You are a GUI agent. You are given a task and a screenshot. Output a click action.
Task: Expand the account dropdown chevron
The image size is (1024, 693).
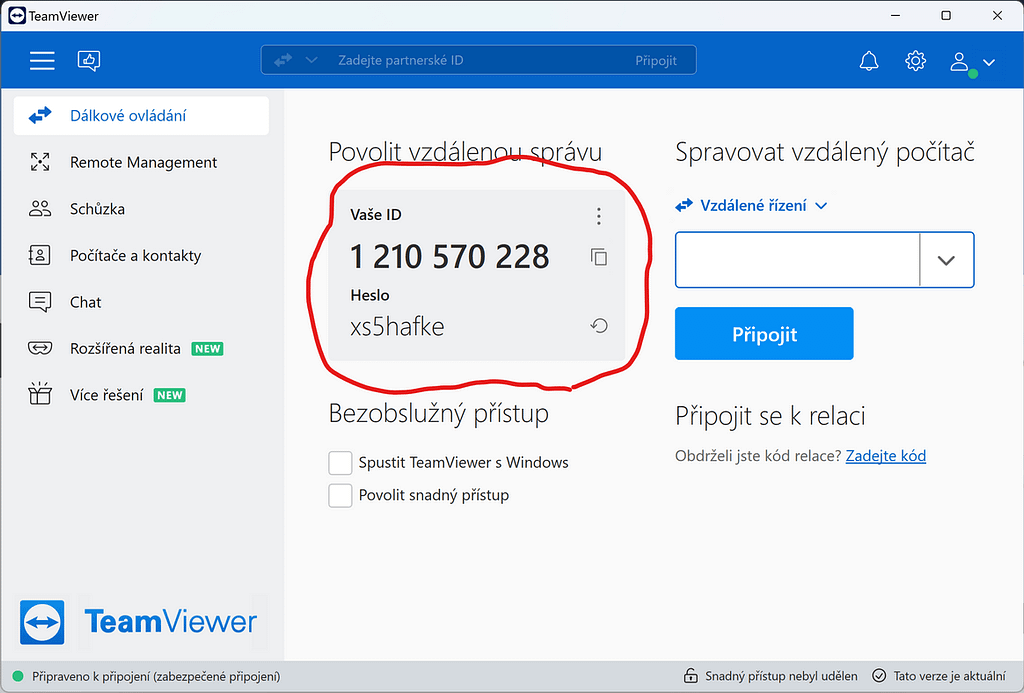(989, 63)
